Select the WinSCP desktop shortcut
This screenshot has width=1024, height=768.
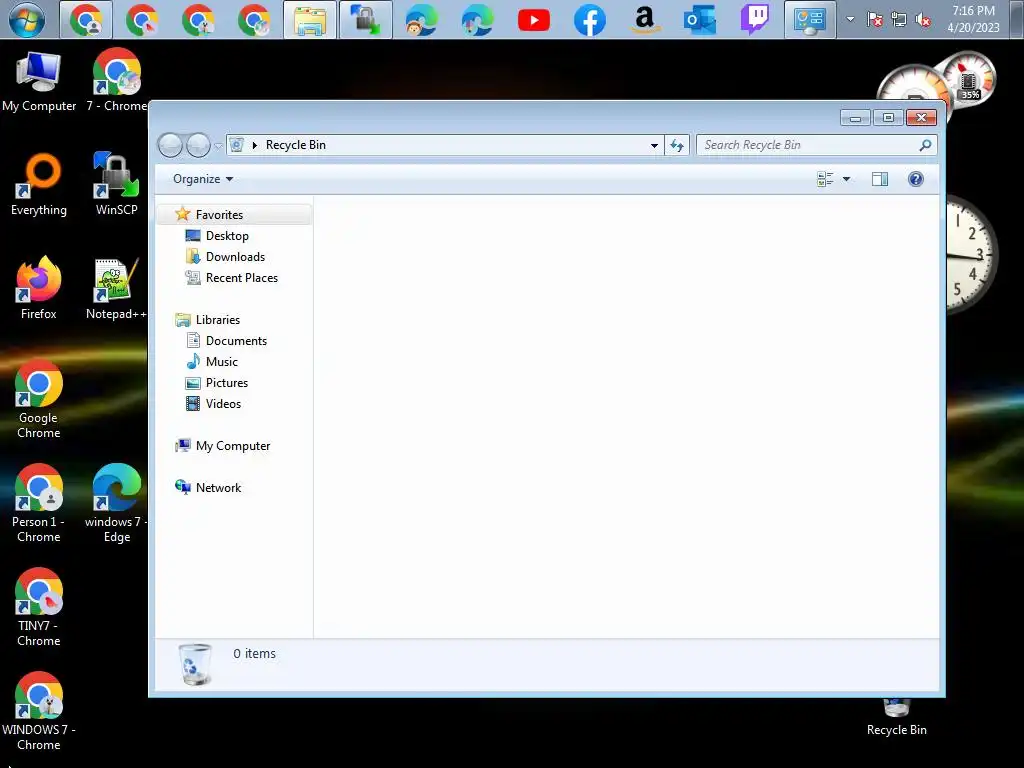(116, 184)
